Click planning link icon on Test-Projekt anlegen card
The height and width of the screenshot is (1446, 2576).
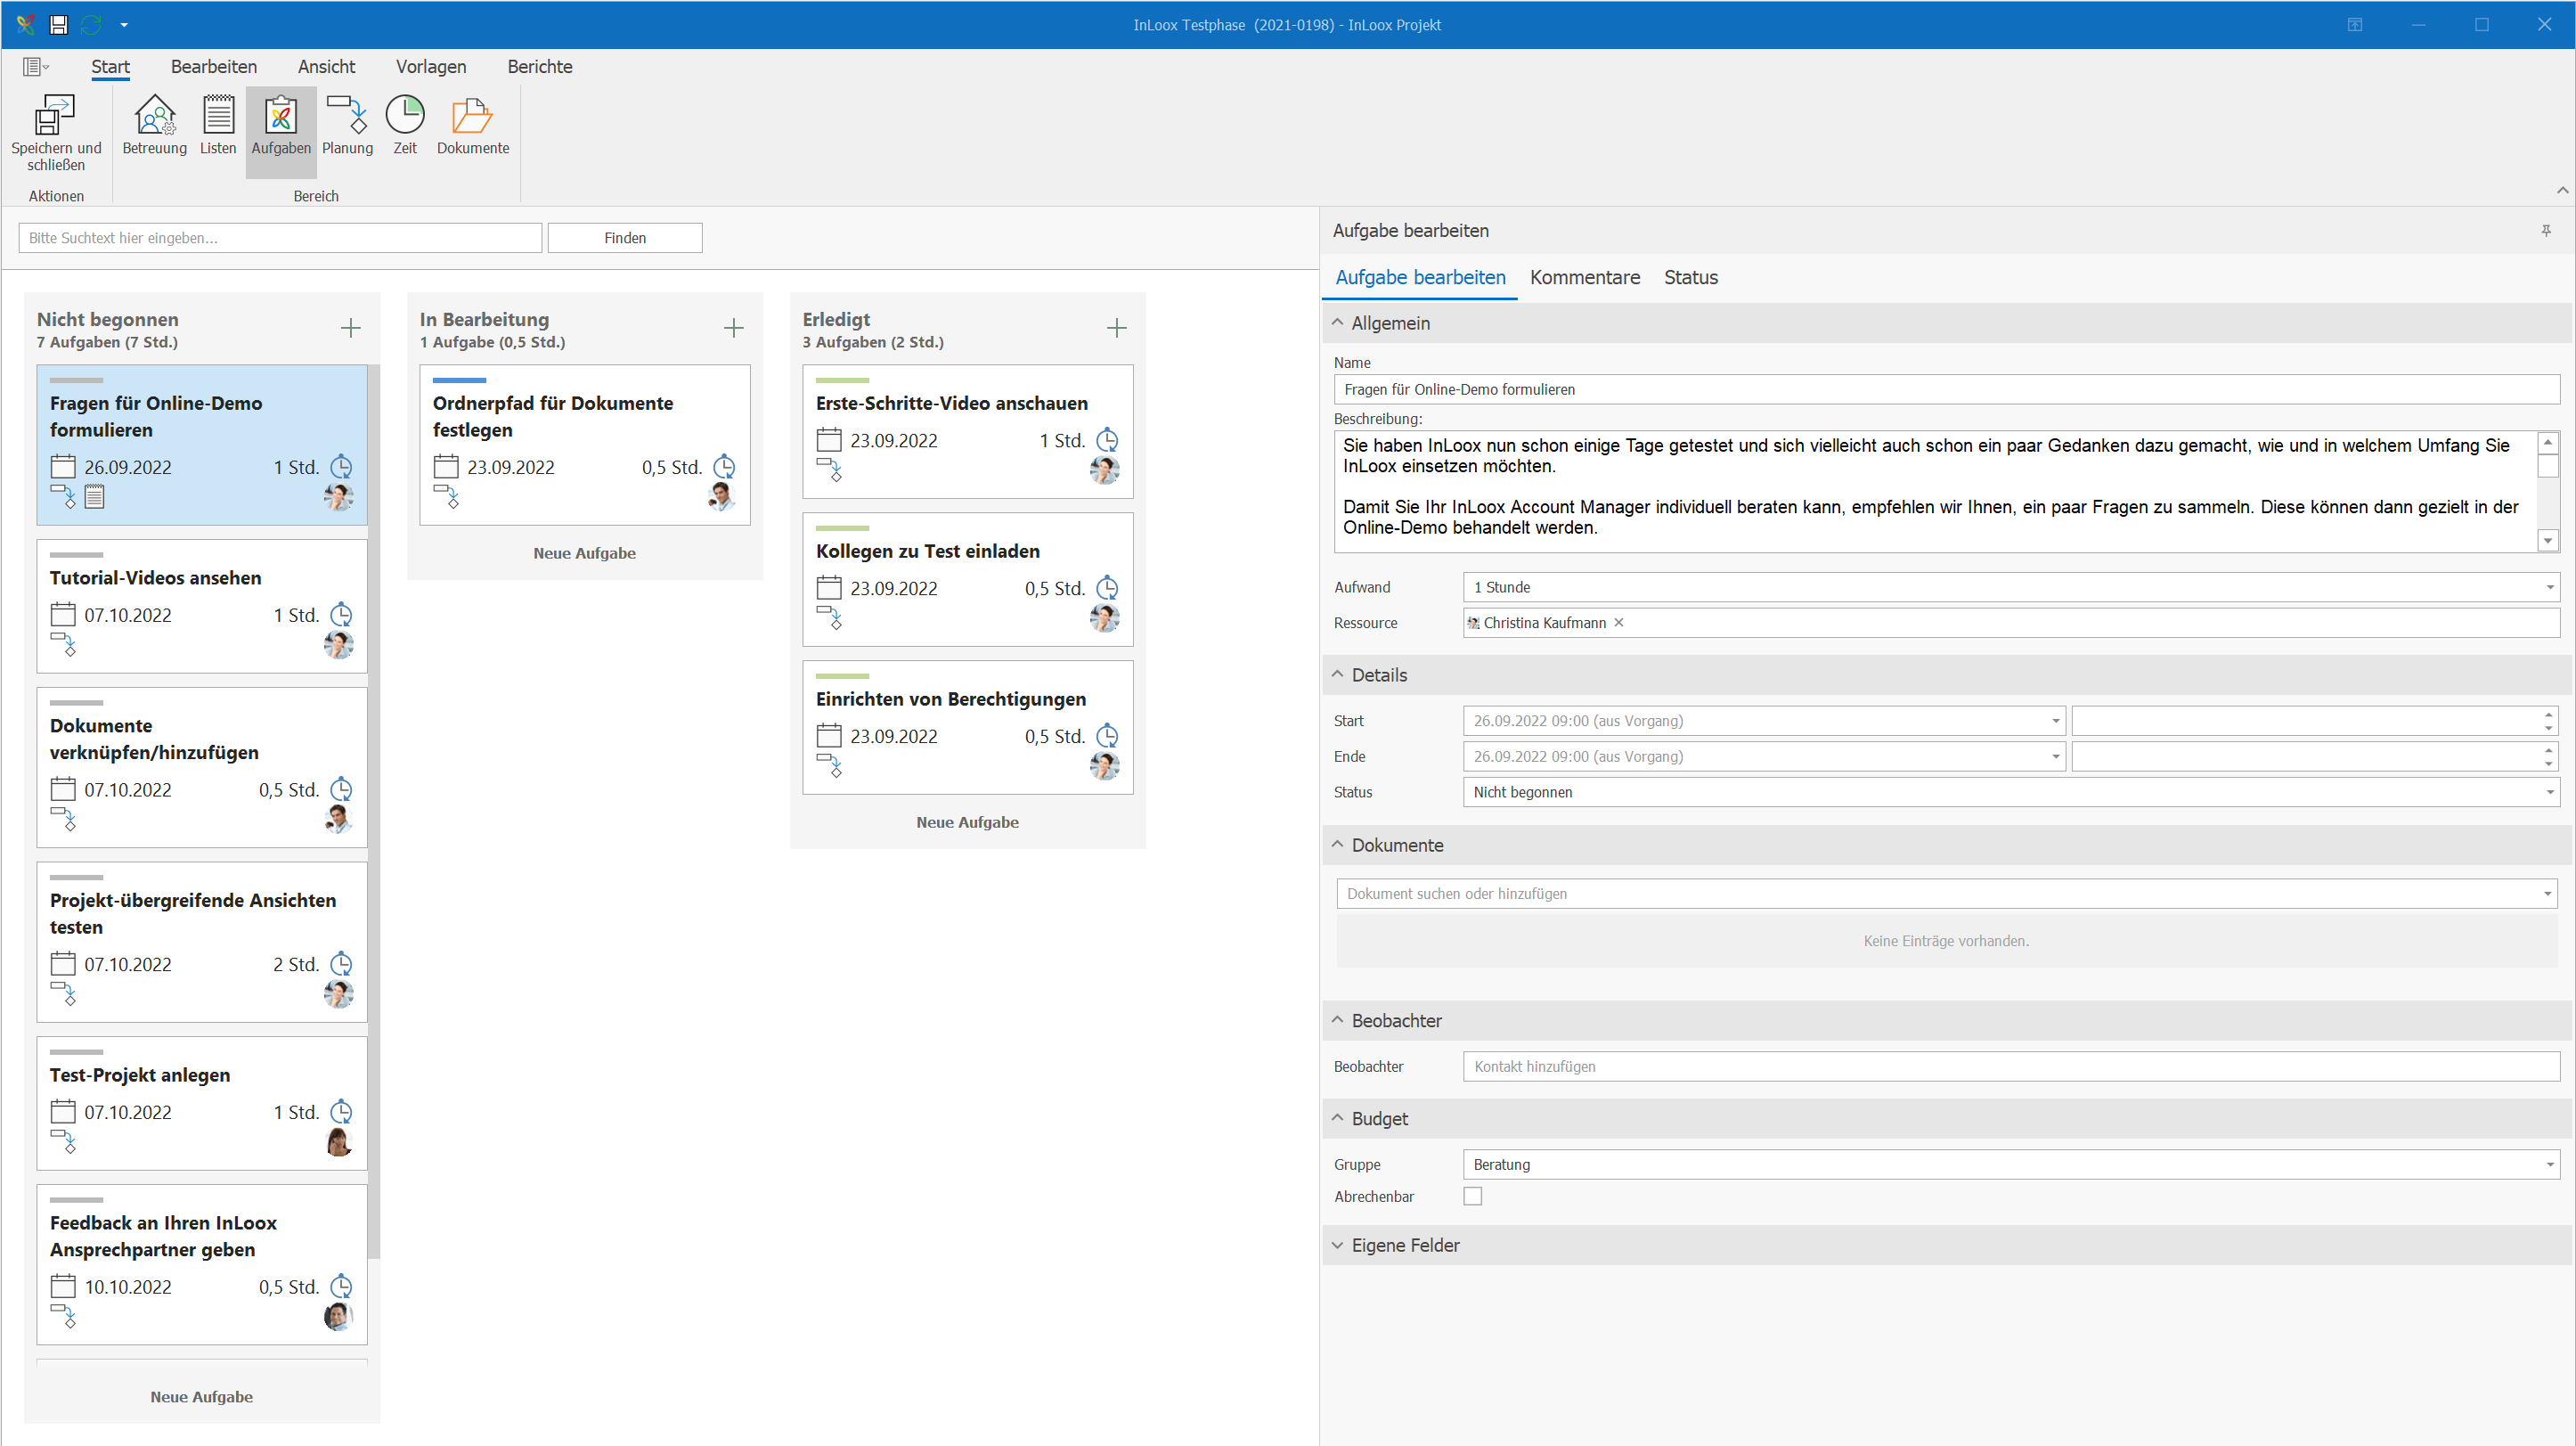pyautogui.click(x=63, y=1141)
